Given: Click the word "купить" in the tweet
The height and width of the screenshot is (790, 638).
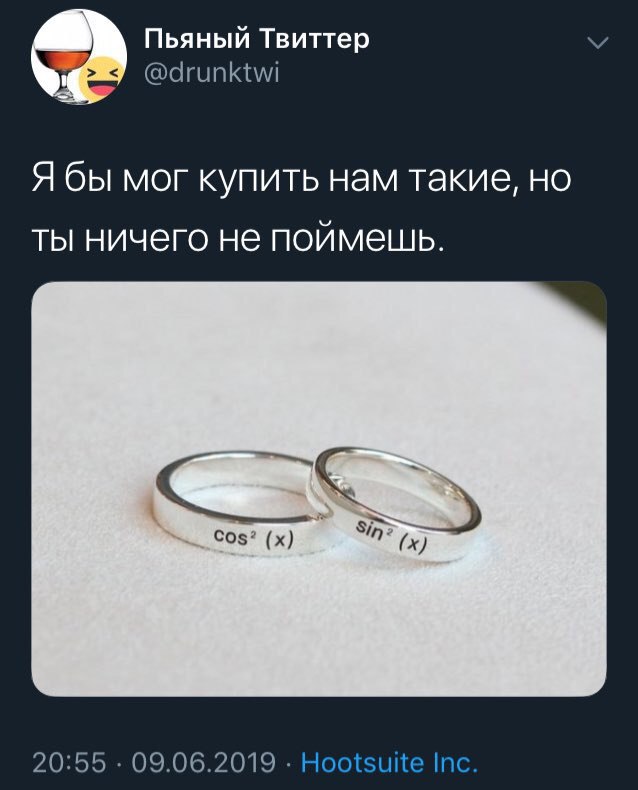Looking at the screenshot, I should [261, 180].
